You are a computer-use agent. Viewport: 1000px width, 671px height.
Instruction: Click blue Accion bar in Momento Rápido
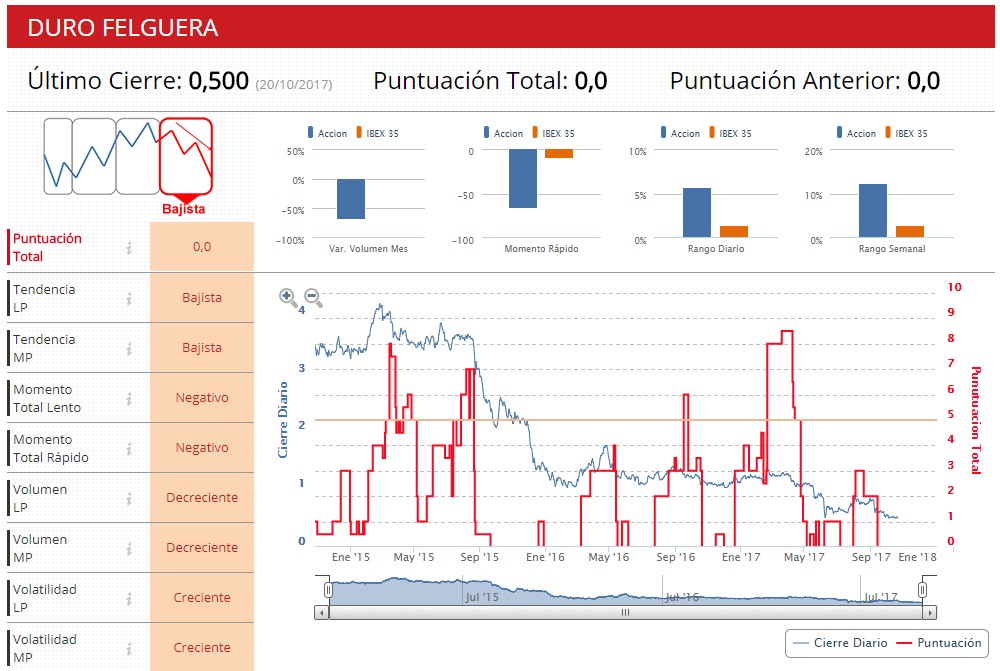pyautogui.click(x=523, y=179)
